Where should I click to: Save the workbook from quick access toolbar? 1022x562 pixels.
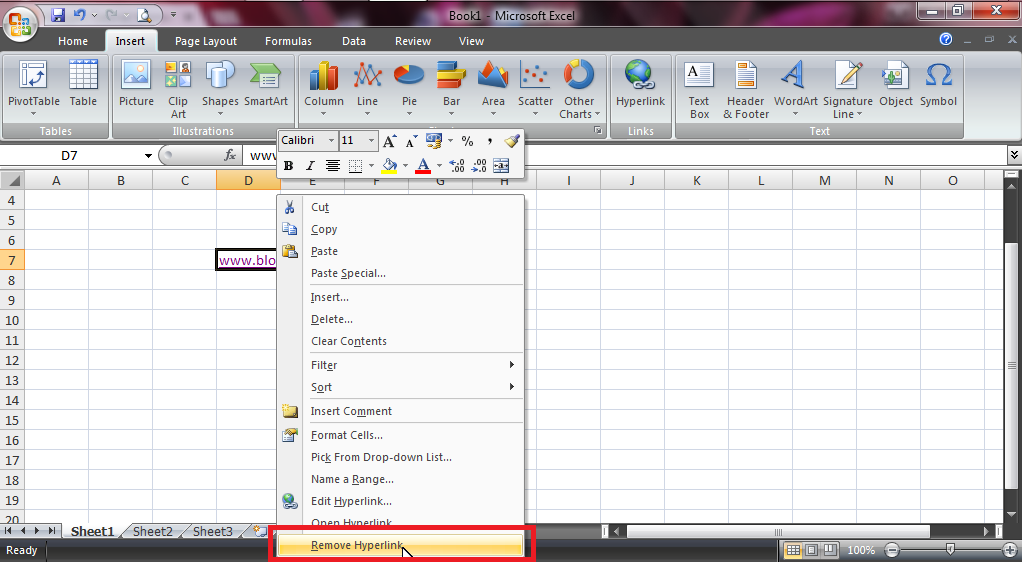click(58, 14)
